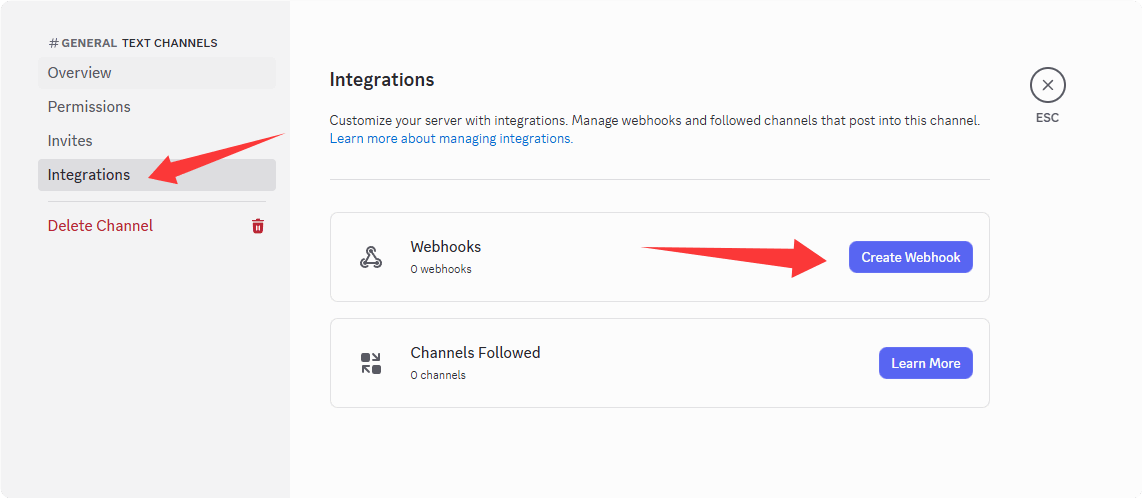Click the Webhooks card title
The image size is (1142, 498).
445,246
